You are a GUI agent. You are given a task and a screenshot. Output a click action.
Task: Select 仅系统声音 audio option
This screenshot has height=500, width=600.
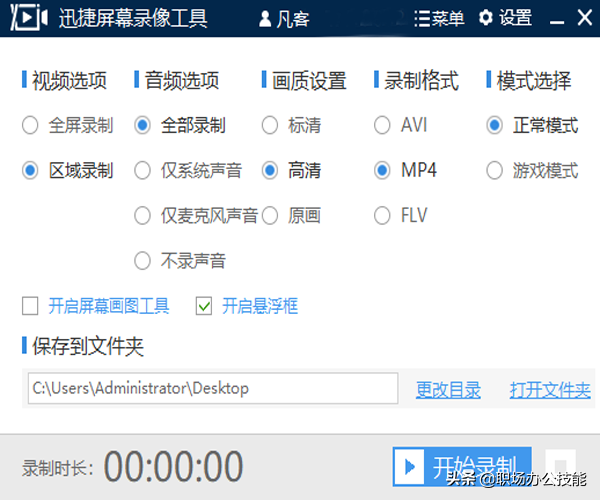click(x=188, y=170)
